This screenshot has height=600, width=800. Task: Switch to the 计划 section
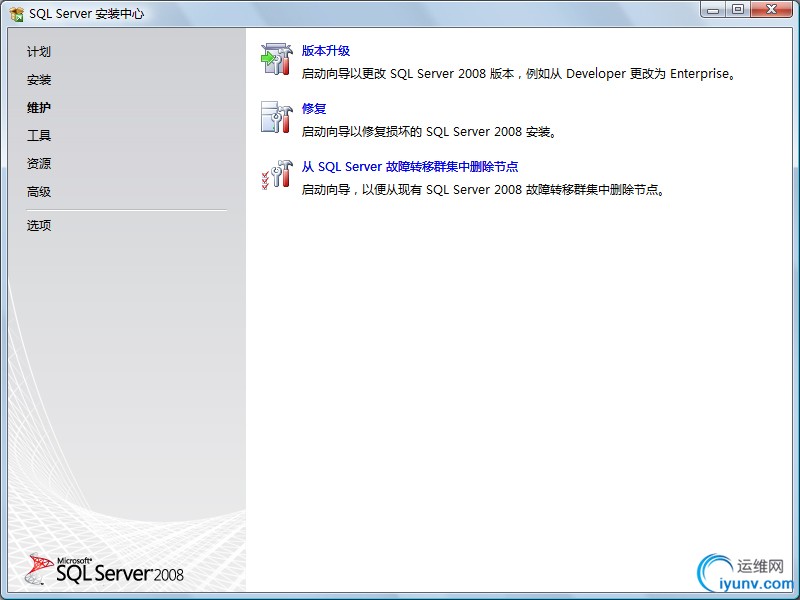[x=39, y=52]
